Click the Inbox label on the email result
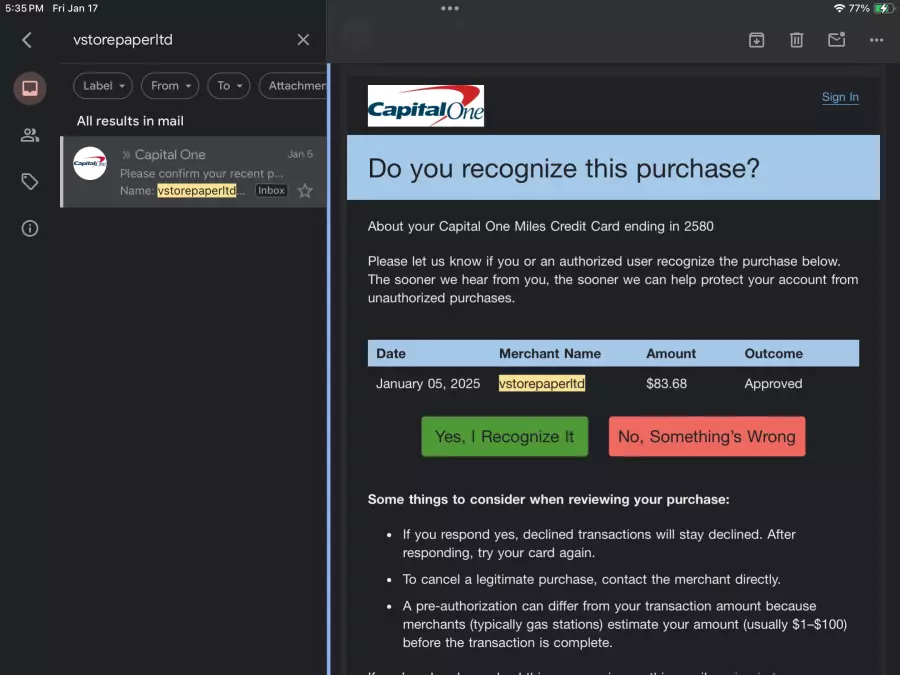The image size is (900, 675). click(x=271, y=191)
